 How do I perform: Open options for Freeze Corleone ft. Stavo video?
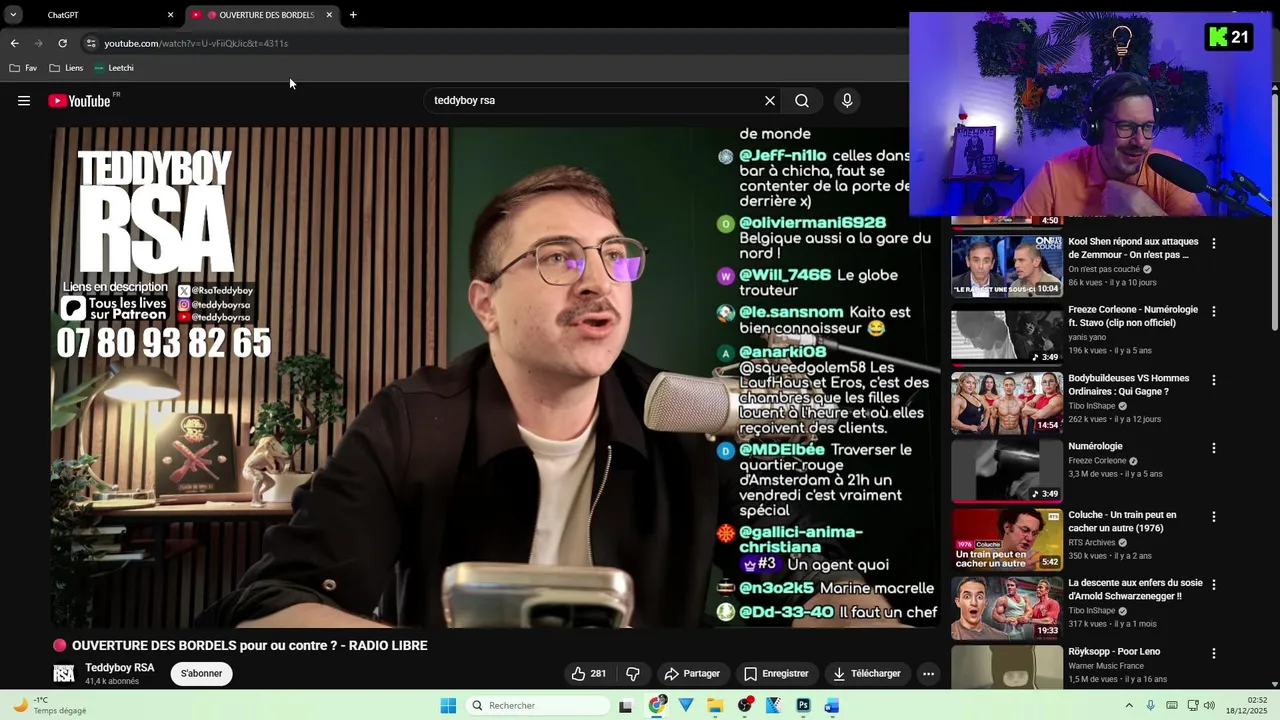1214,312
